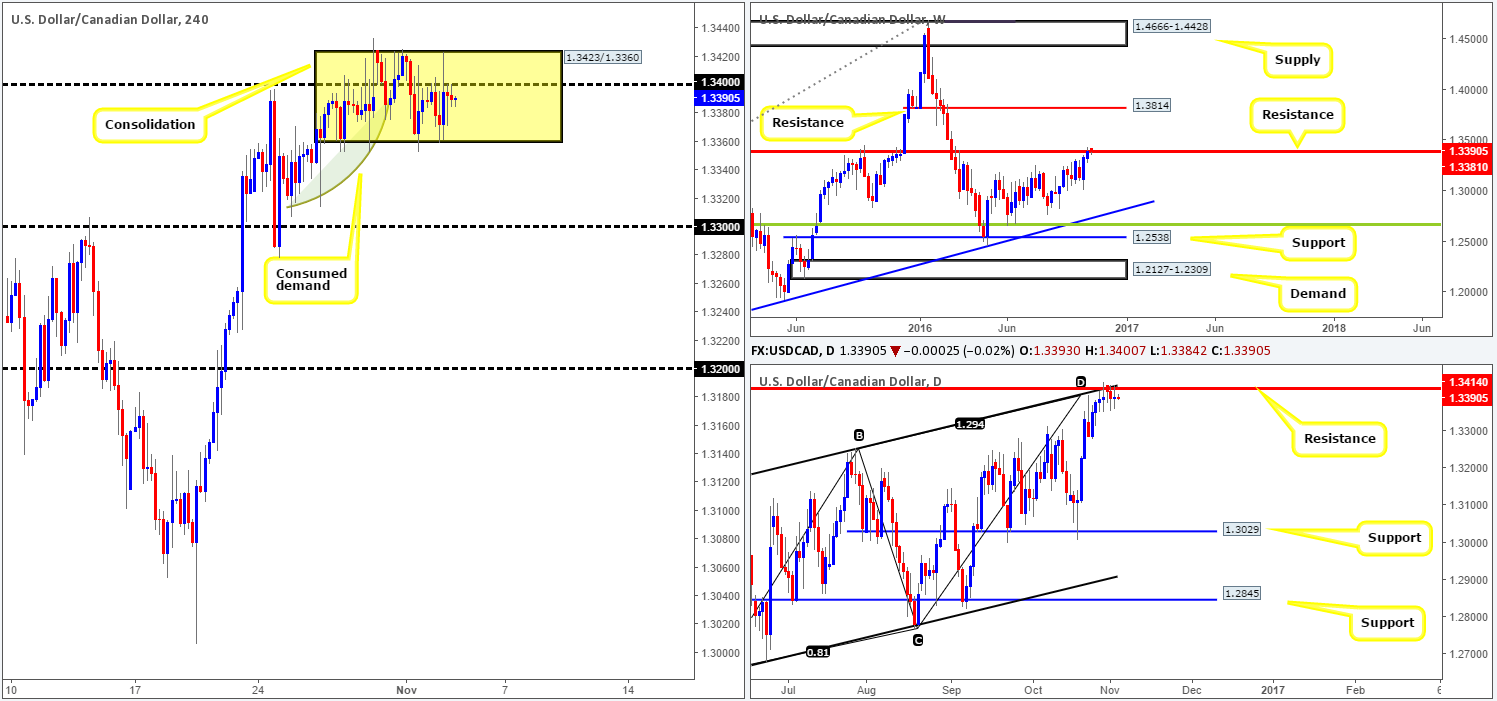The height and width of the screenshot is (701, 1497).
Task: Click the 1.2538 support level label
Action: pyautogui.click(x=1152, y=237)
